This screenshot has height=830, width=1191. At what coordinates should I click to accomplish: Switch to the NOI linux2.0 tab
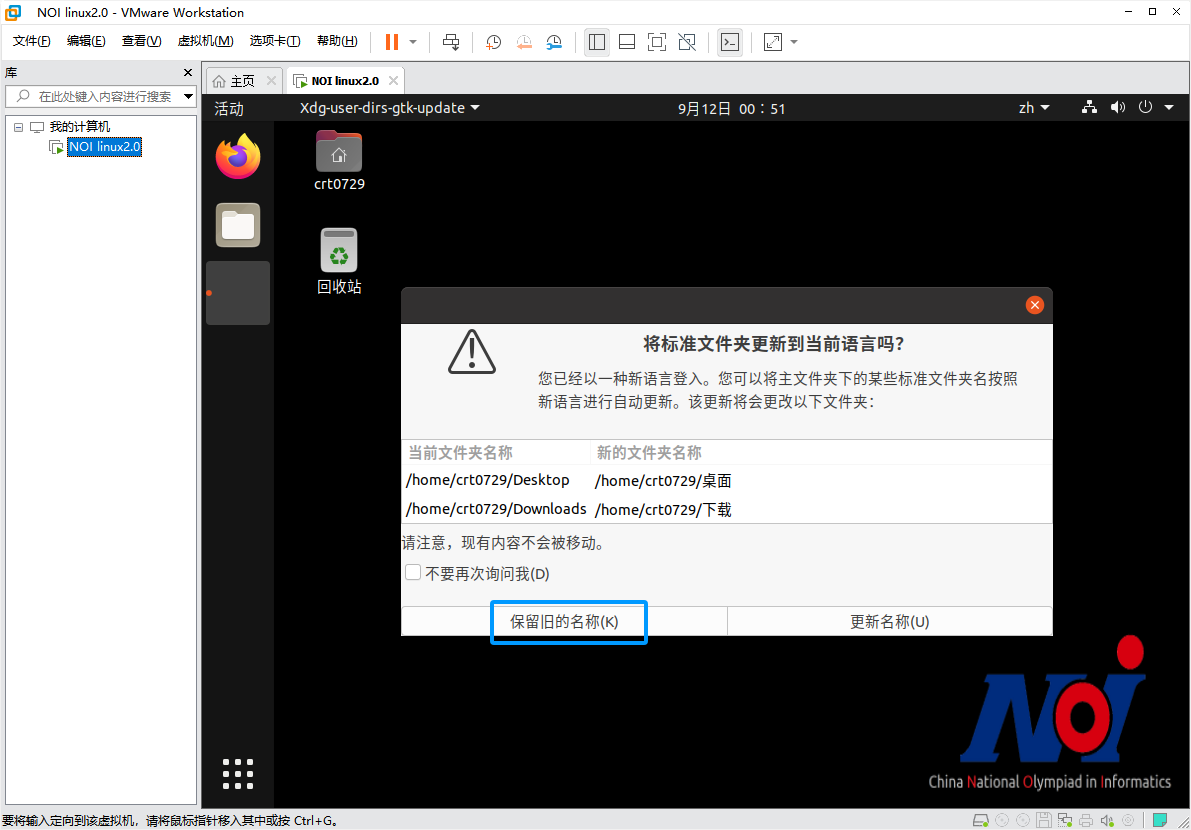pos(346,80)
